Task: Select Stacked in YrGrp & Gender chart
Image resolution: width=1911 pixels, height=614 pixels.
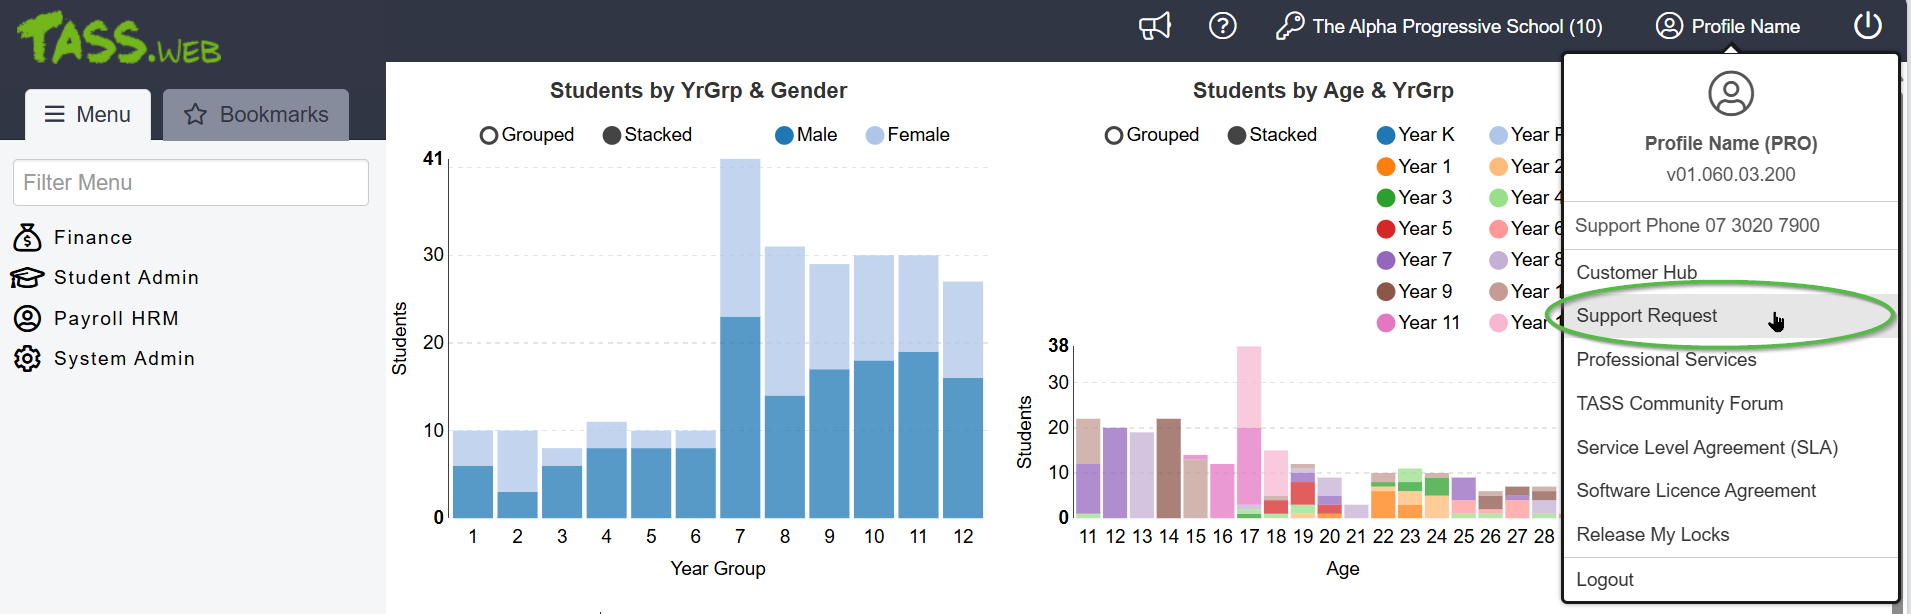Action: (612, 135)
